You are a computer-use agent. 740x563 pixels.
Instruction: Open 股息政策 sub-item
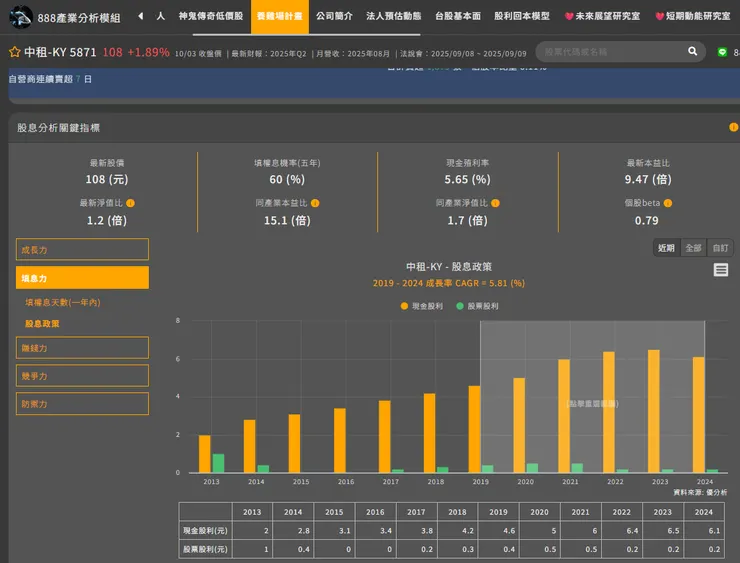pos(42,324)
